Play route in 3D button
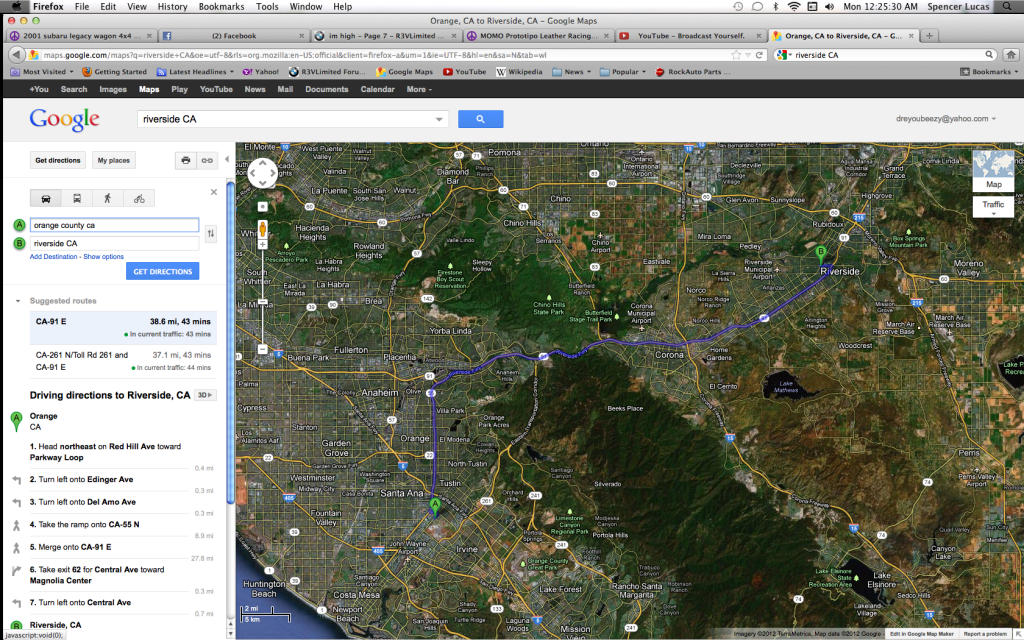Image resolution: width=1024 pixels, height=640 pixels. coord(206,395)
